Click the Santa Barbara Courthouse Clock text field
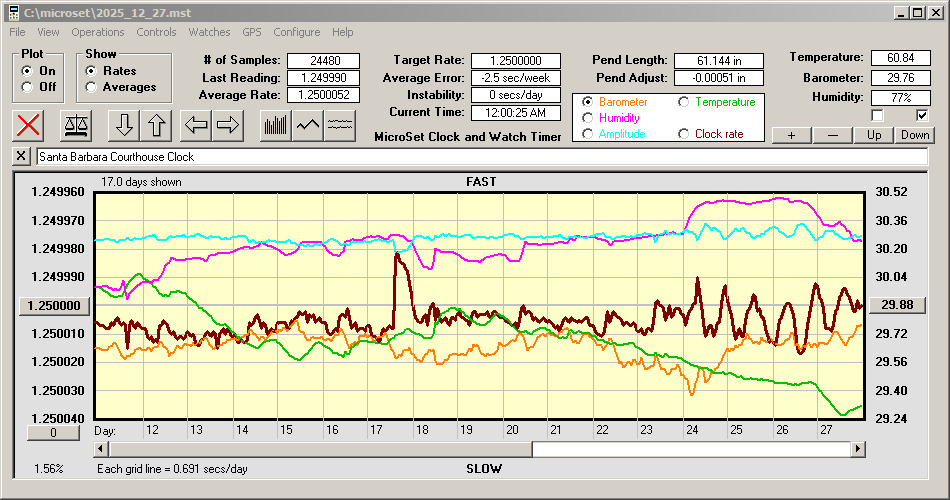This screenshot has width=950, height=500. pos(480,157)
